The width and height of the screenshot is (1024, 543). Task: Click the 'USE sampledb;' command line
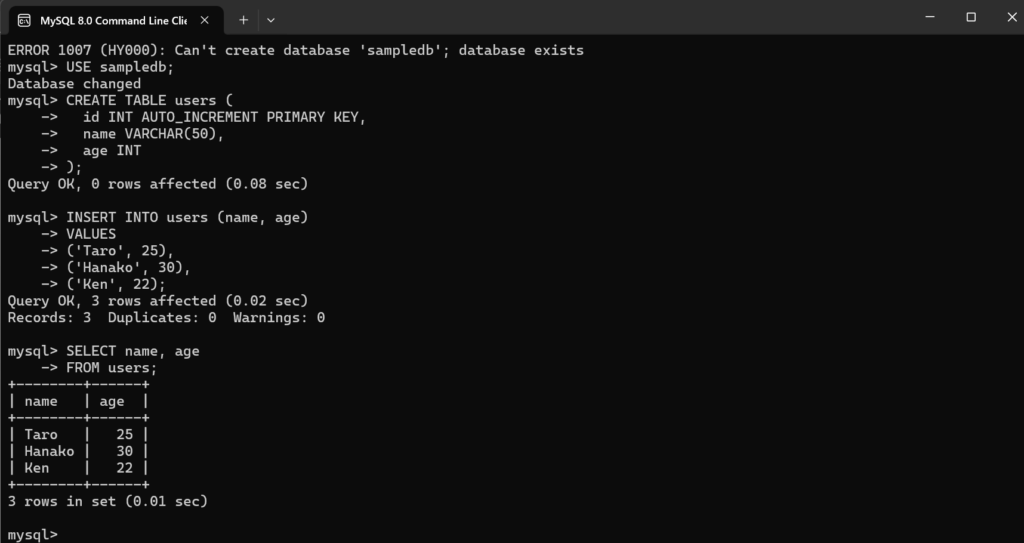120,67
